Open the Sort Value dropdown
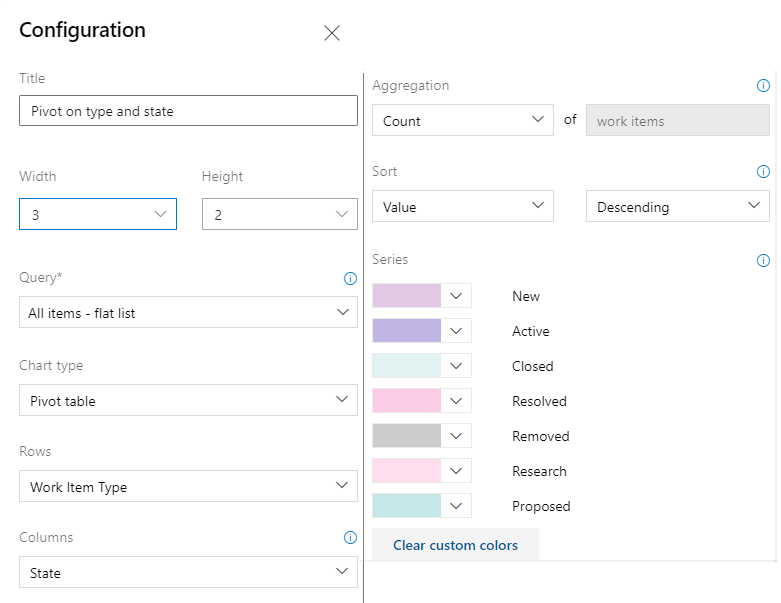The width and height of the screenshot is (781, 603). click(463, 206)
